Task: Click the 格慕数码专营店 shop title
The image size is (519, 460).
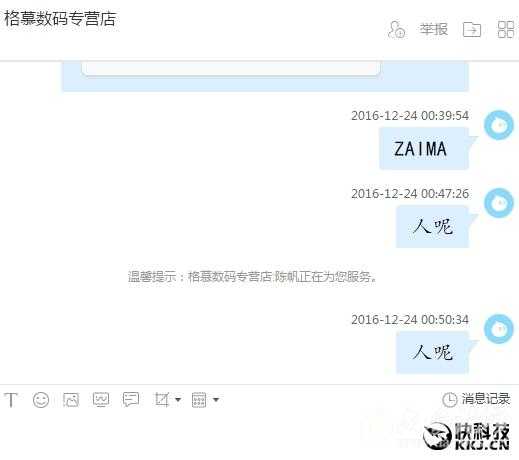Action: [x=60, y=19]
